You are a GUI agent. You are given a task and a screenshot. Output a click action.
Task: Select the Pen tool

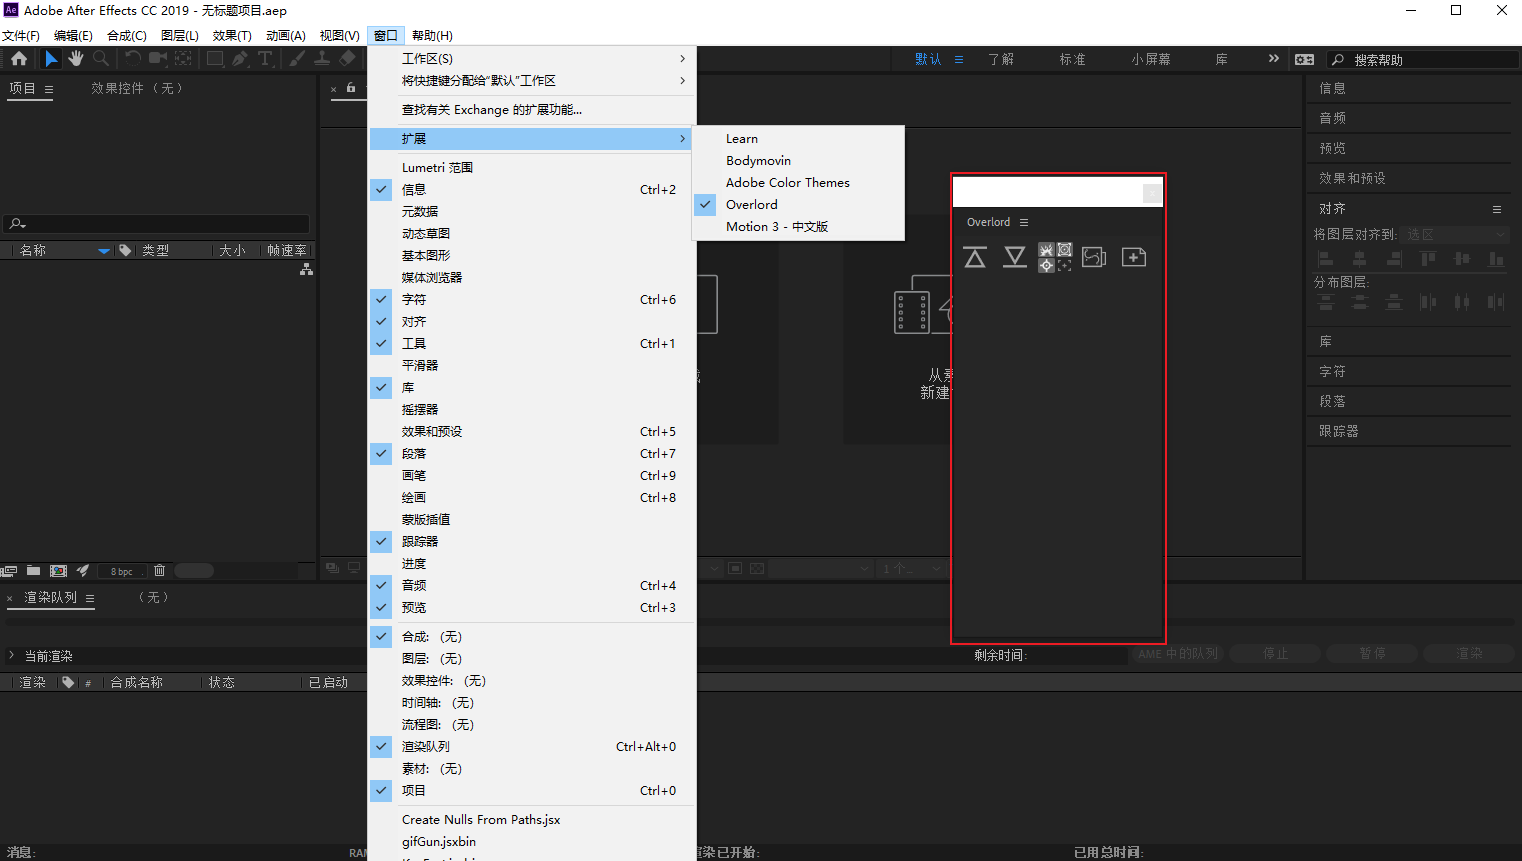click(240, 59)
